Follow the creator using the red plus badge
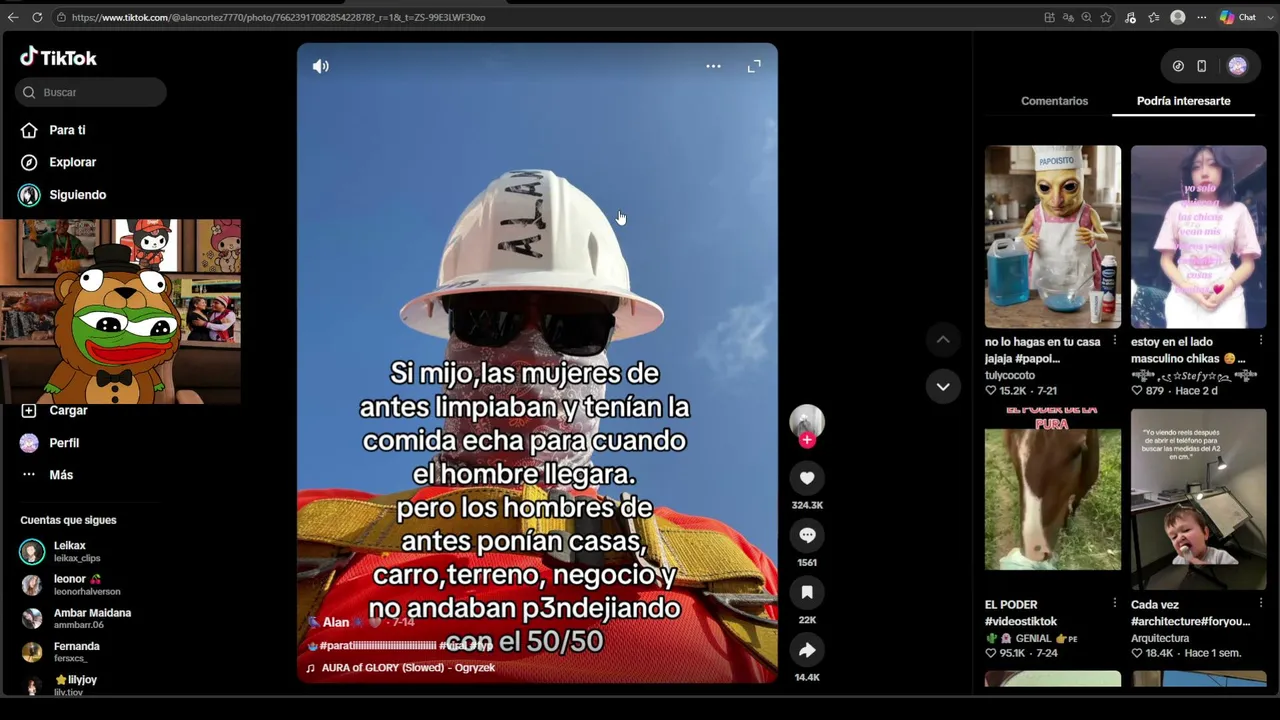Image resolution: width=1280 pixels, height=720 pixels. pos(807,440)
